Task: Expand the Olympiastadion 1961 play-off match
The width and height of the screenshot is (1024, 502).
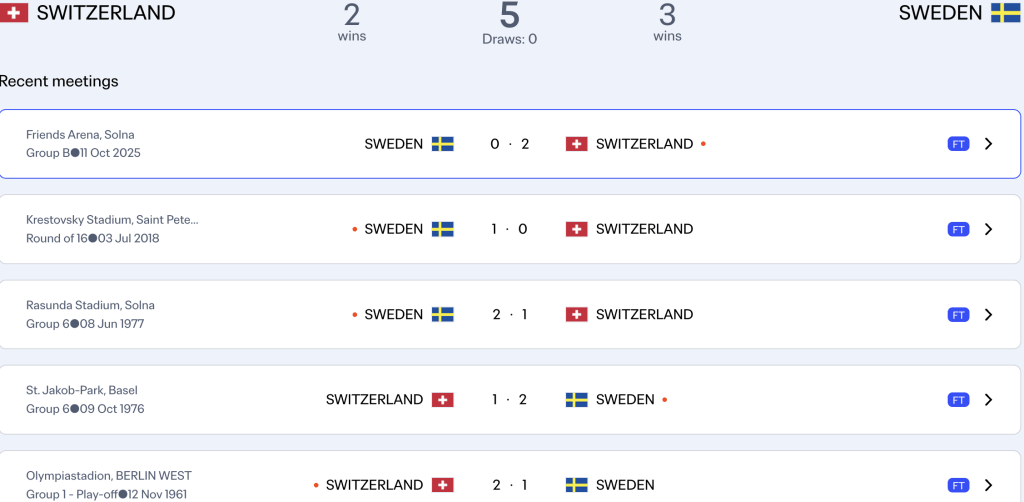Action: (x=988, y=485)
